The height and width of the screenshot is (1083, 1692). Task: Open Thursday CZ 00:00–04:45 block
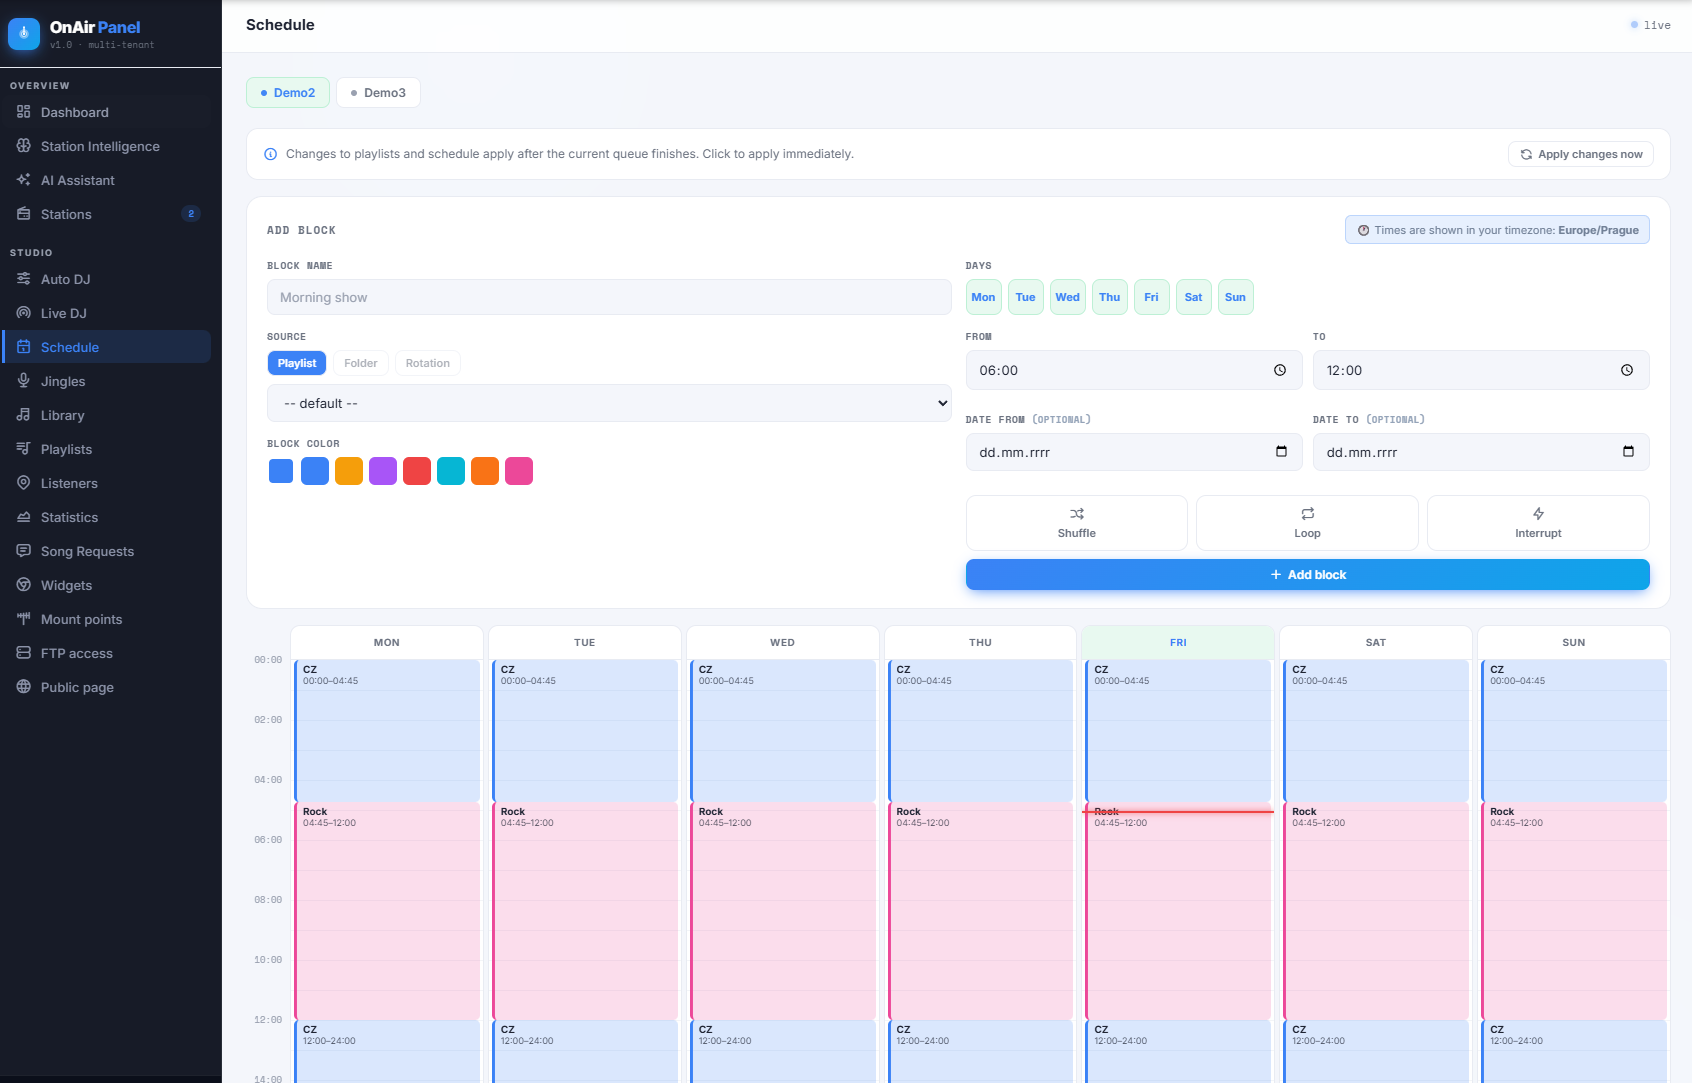[981, 730]
